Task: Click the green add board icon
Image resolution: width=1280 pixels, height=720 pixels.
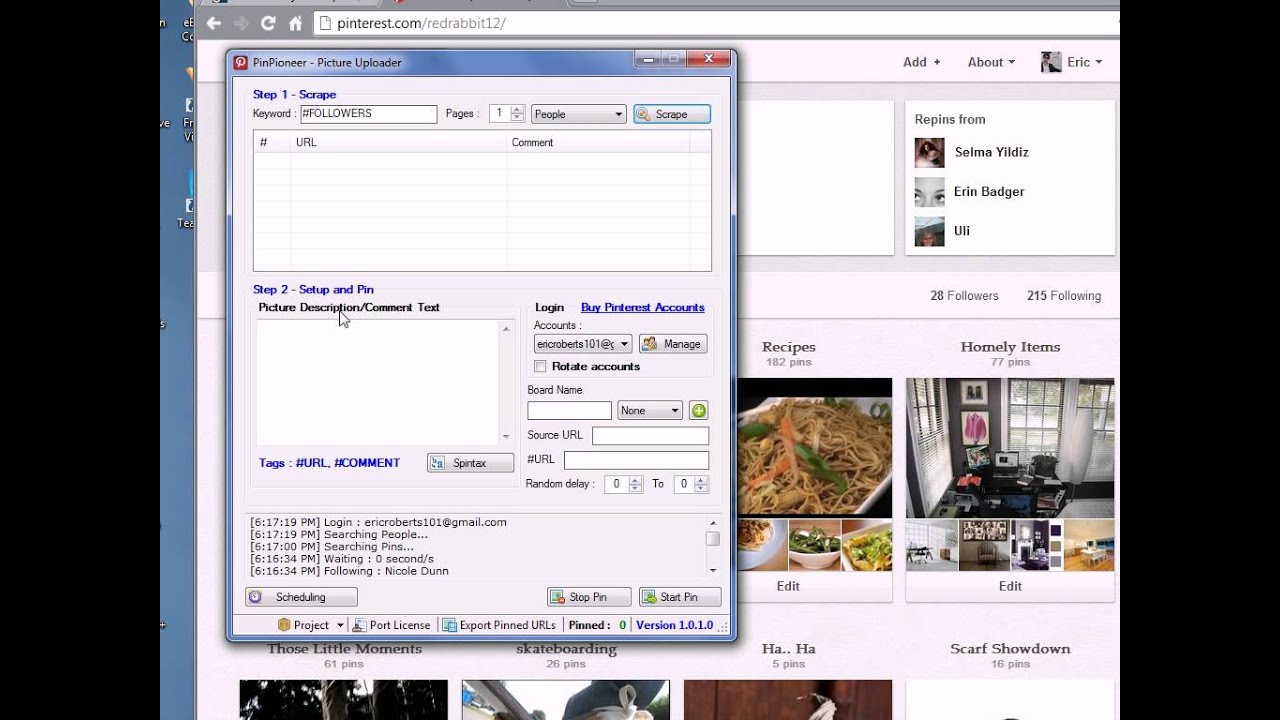Action: (x=699, y=411)
